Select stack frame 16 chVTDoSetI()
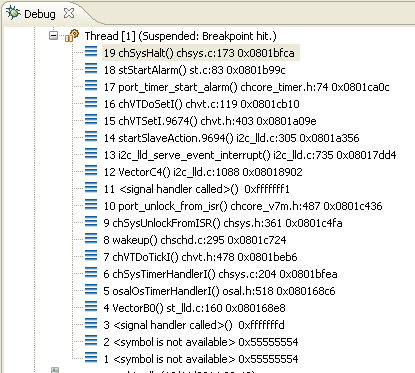 [201, 104]
